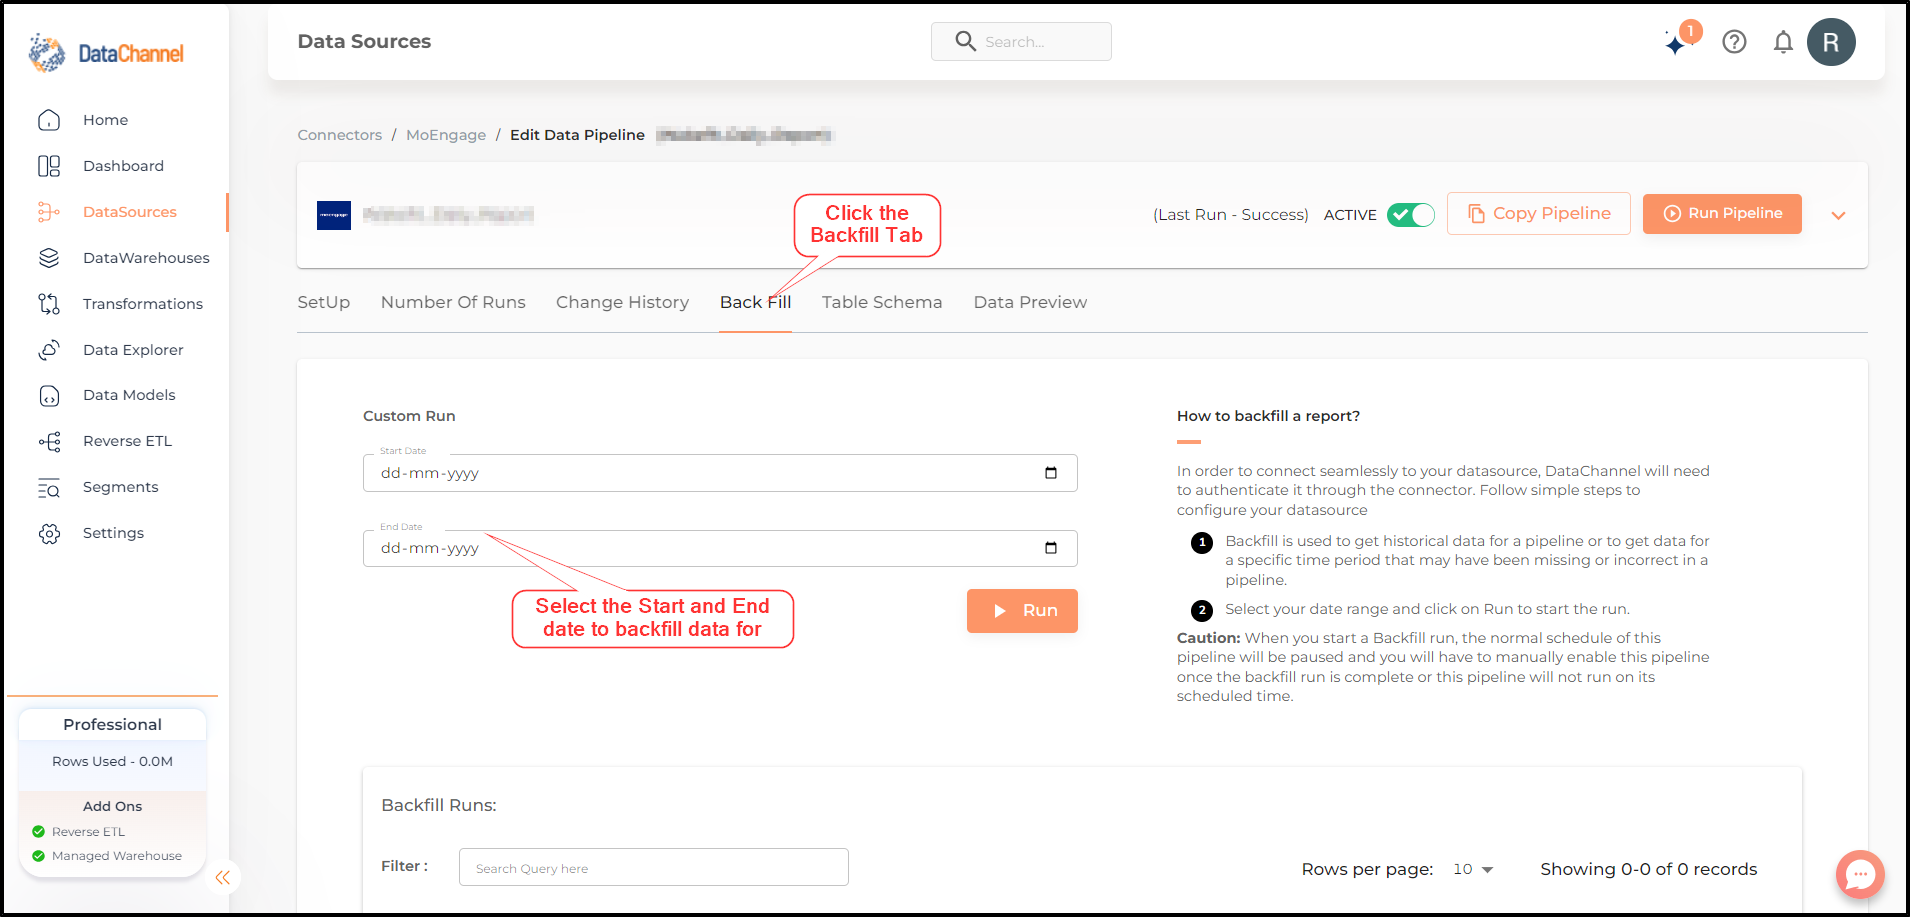The height and width of the screenshot is (917, 1910).
Task: Open the user avatar R menu
Action: [x=1831, y=42]
